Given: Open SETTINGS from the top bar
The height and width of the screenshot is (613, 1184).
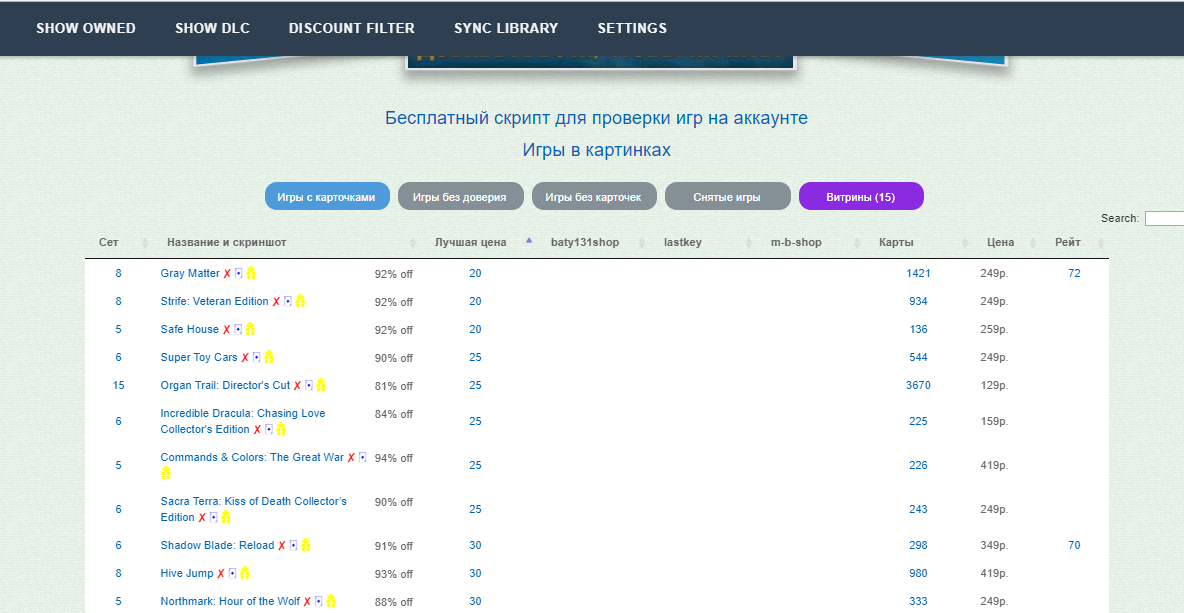Looking at the screenshot, I should click(x=632, y=29).
